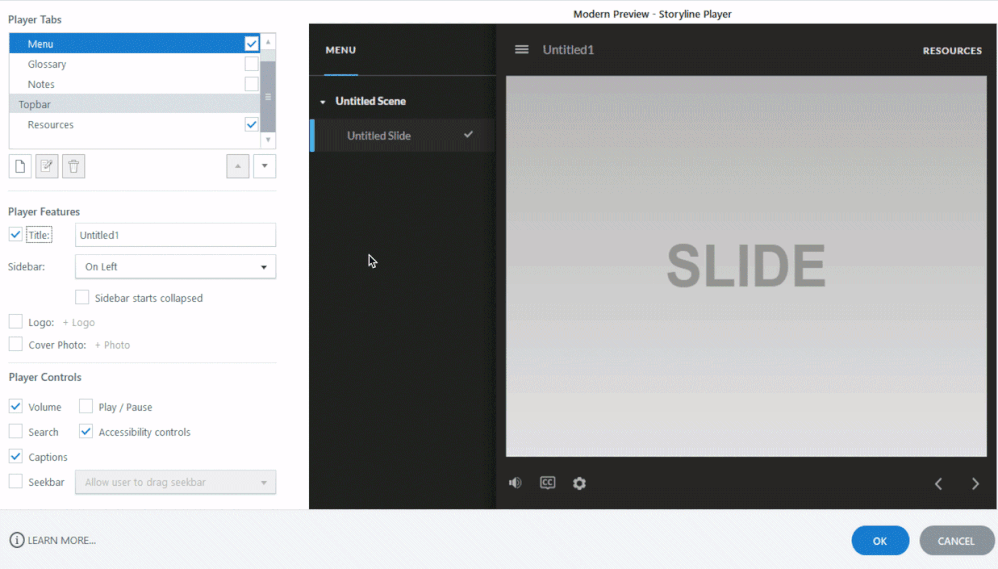Click the player tabs scrollbar thumb

coord(268,96)
